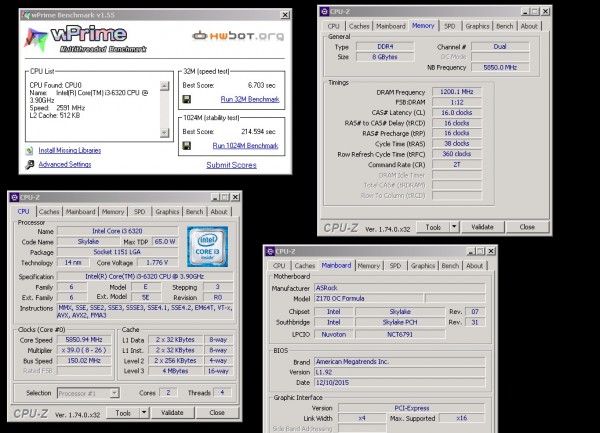Open Caches tab in Mainboard window

click(x=305, y=265)
